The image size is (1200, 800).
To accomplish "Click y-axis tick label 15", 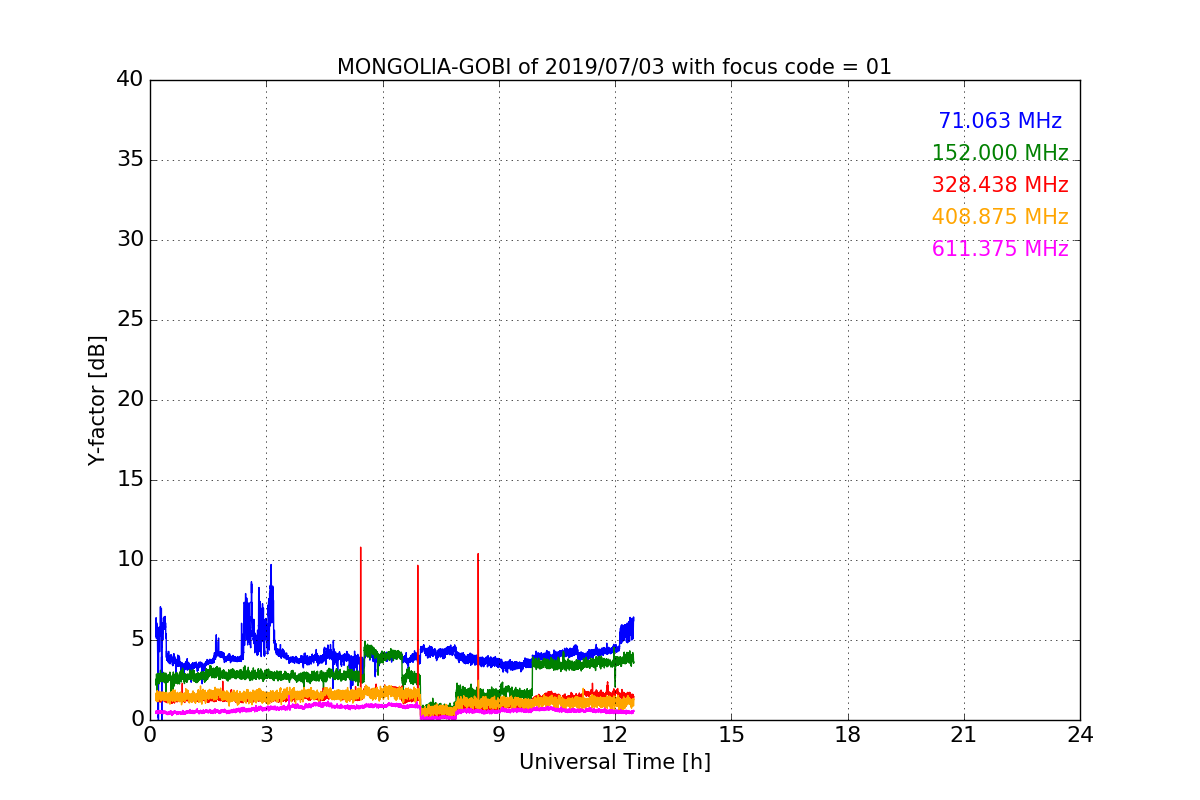I will (x=130, y=479).
